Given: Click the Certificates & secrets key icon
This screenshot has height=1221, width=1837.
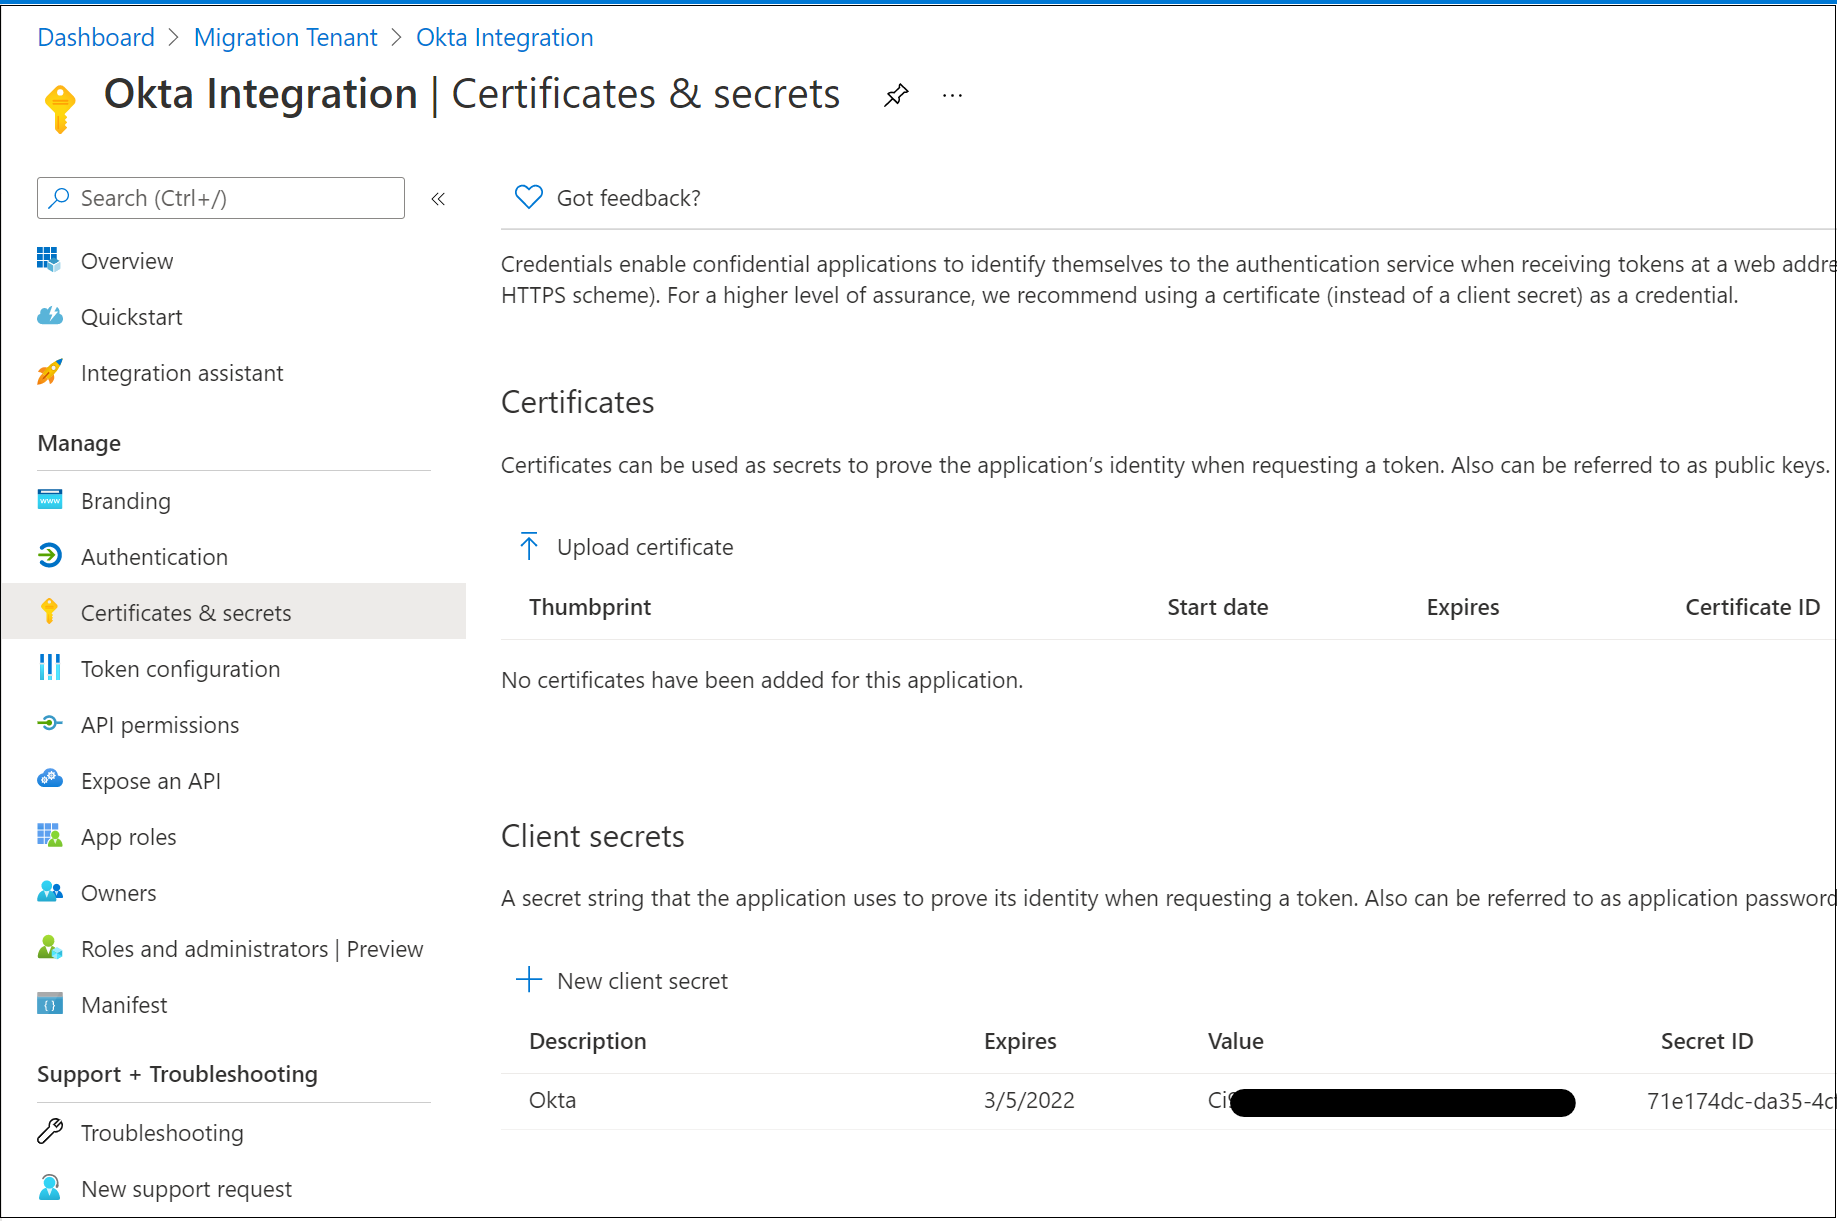Looking at the screenshot, I should click(x=49, y=611).
